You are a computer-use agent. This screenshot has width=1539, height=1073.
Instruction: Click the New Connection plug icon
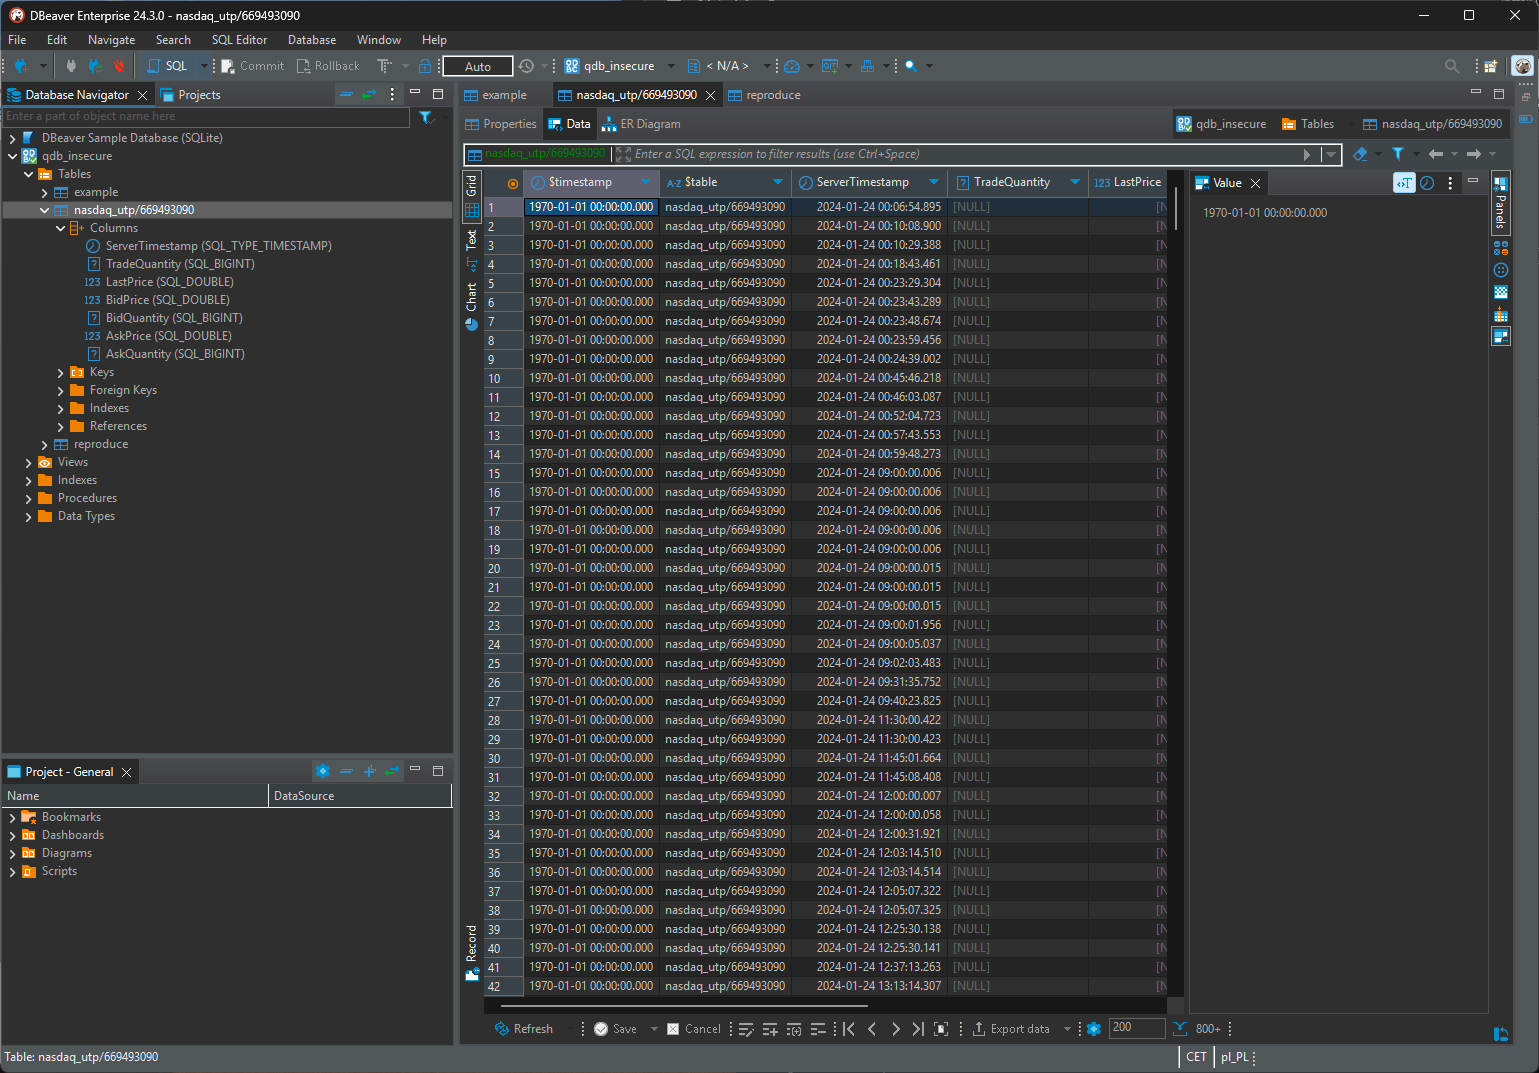point(22,66)
